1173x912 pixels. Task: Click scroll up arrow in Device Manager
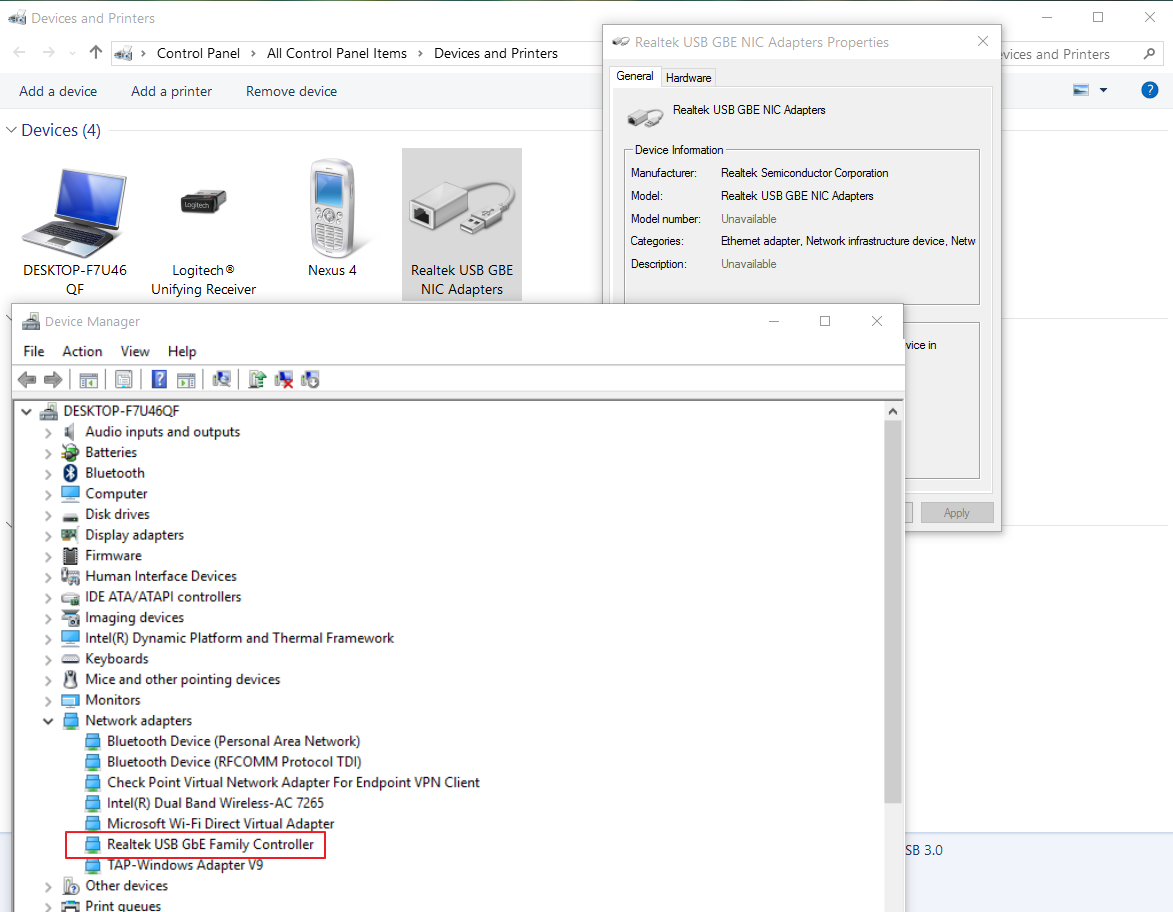(892, 411)
